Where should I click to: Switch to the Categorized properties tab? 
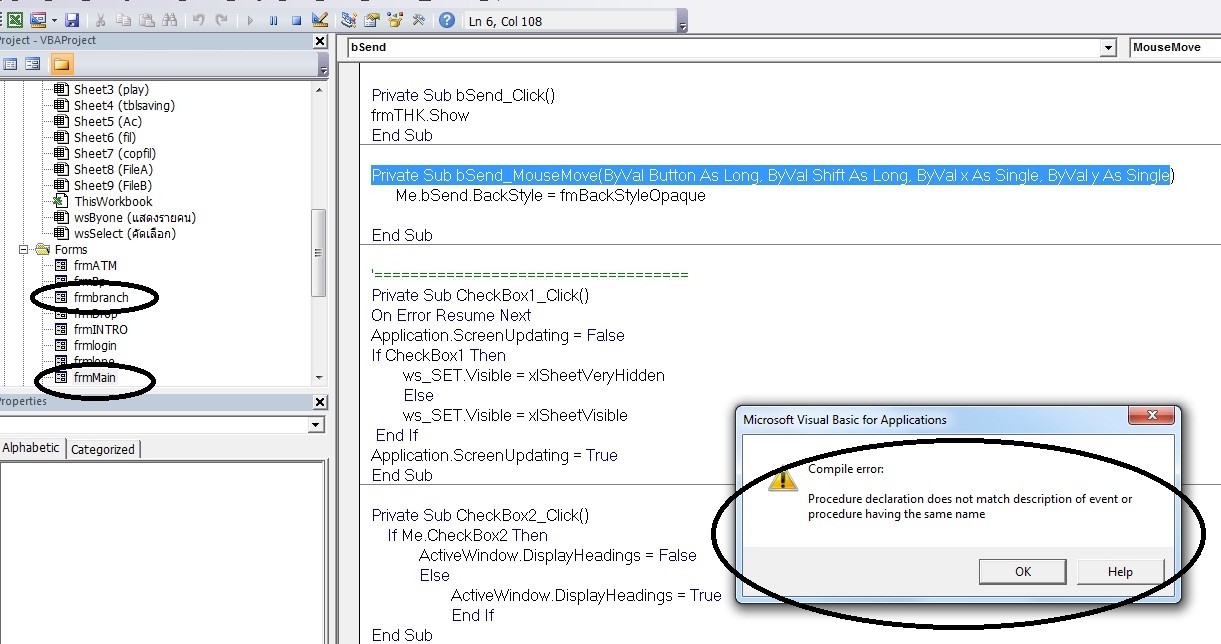tap(102, 449)
